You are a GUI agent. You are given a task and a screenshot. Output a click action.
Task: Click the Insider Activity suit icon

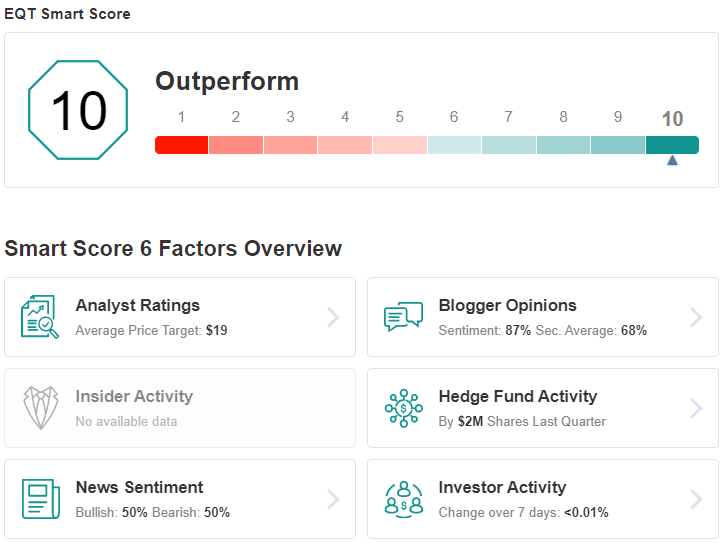41,408
